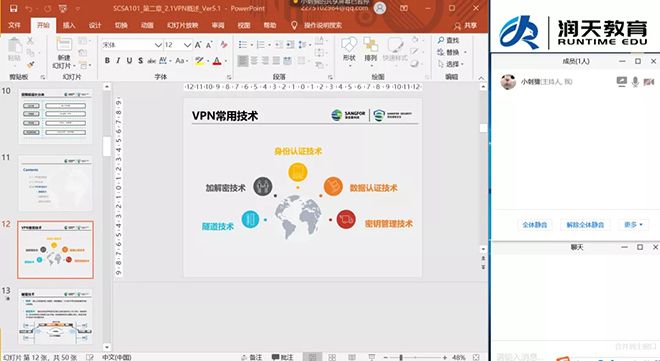Click the microphone icon beside member name
The height and width of the screenshot is (361, 660).
pos(635,82)
